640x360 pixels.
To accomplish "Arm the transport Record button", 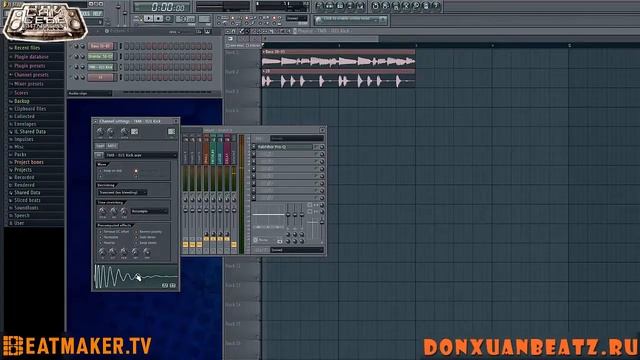I will click(x=168, y=19).
